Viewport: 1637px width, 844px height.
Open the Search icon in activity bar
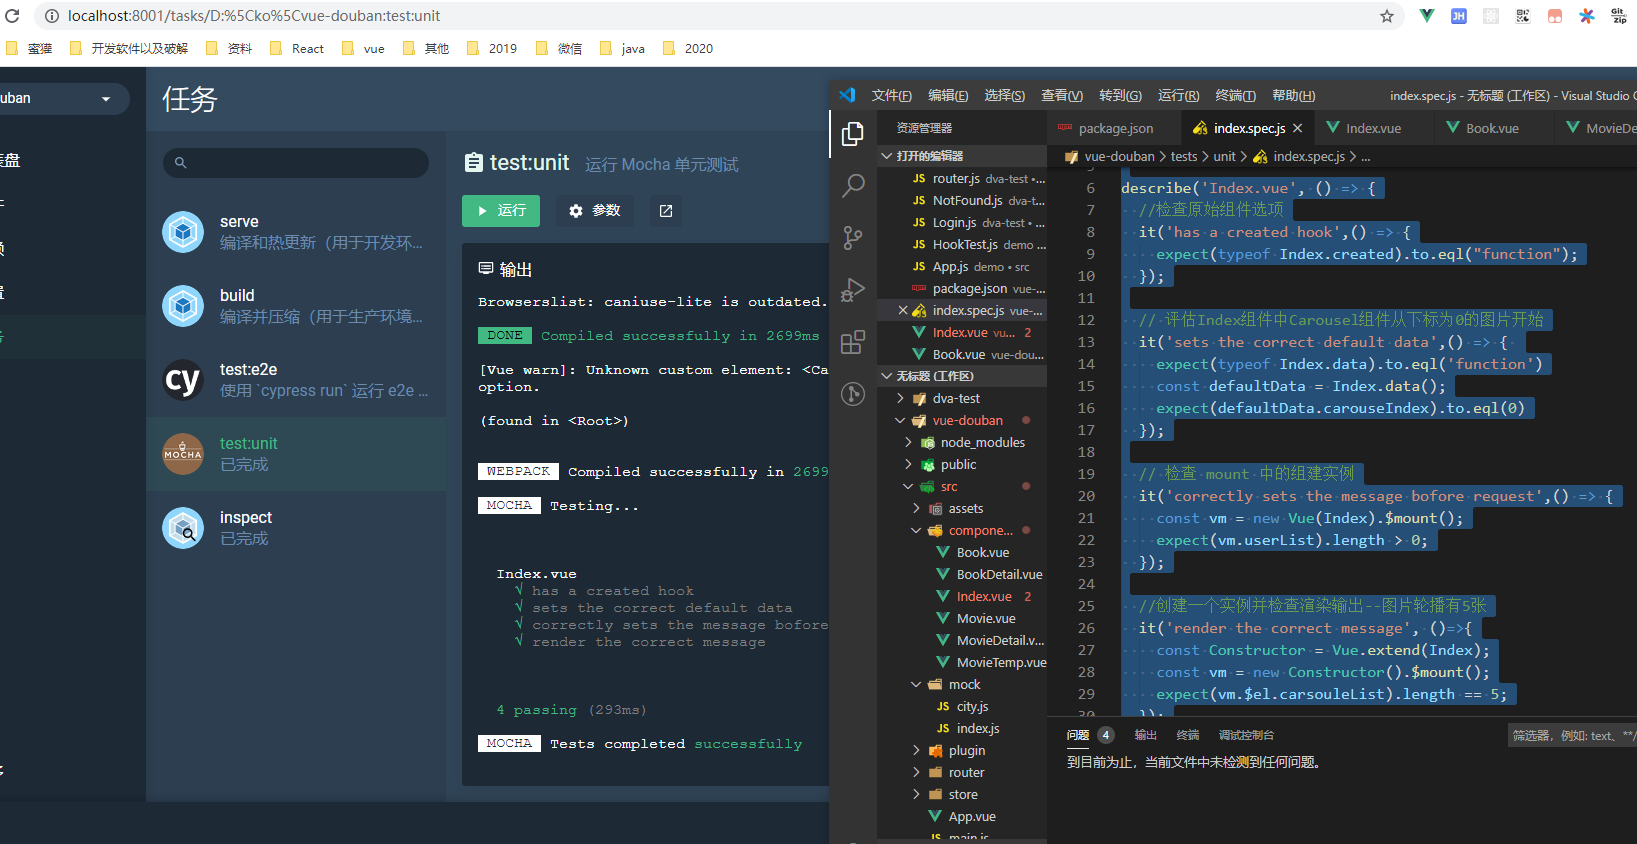pos(853,185)
